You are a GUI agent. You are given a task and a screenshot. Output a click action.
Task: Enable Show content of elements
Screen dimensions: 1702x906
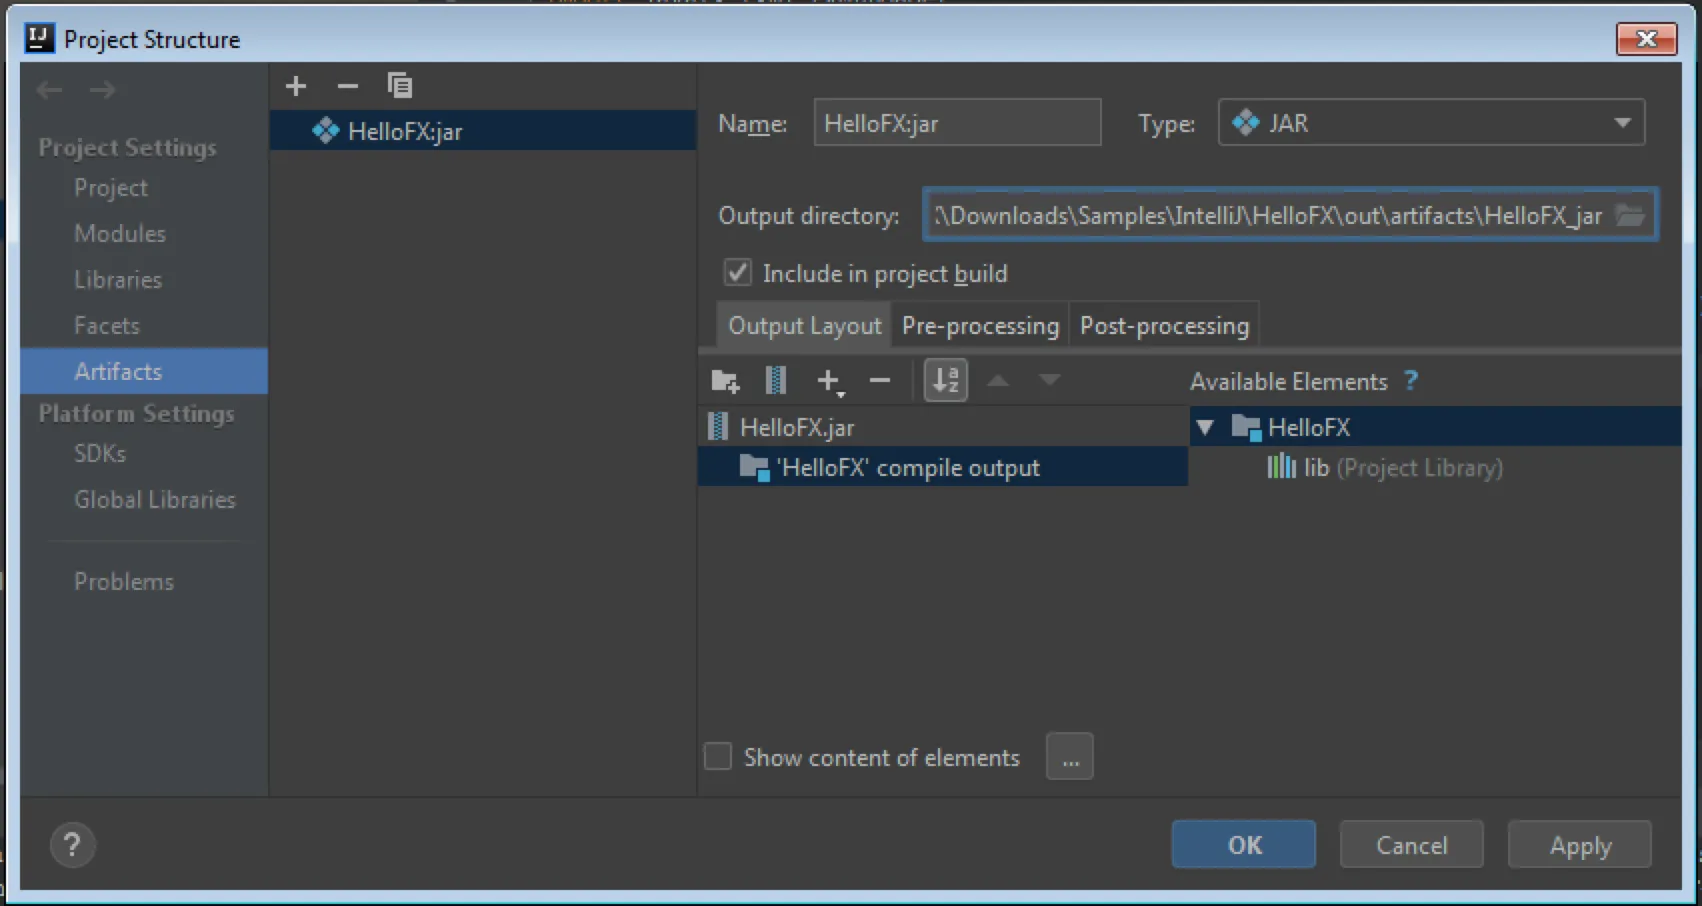[x=718, y=757]
